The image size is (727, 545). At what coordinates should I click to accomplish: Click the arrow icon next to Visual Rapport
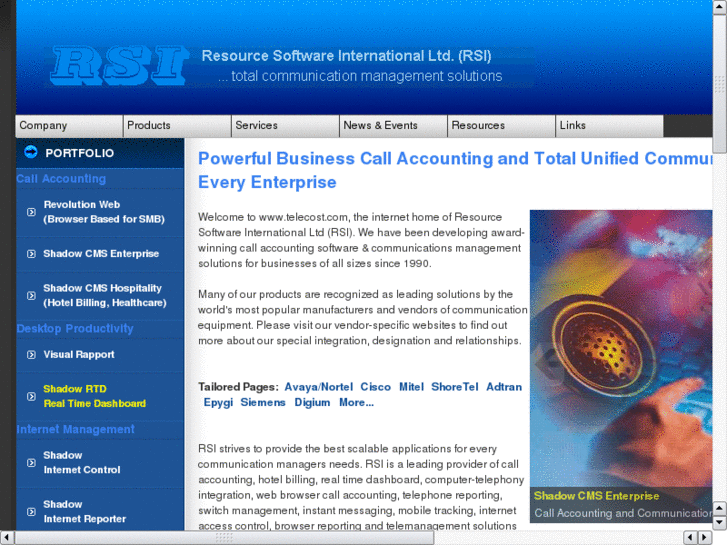[x=31, y=355]
